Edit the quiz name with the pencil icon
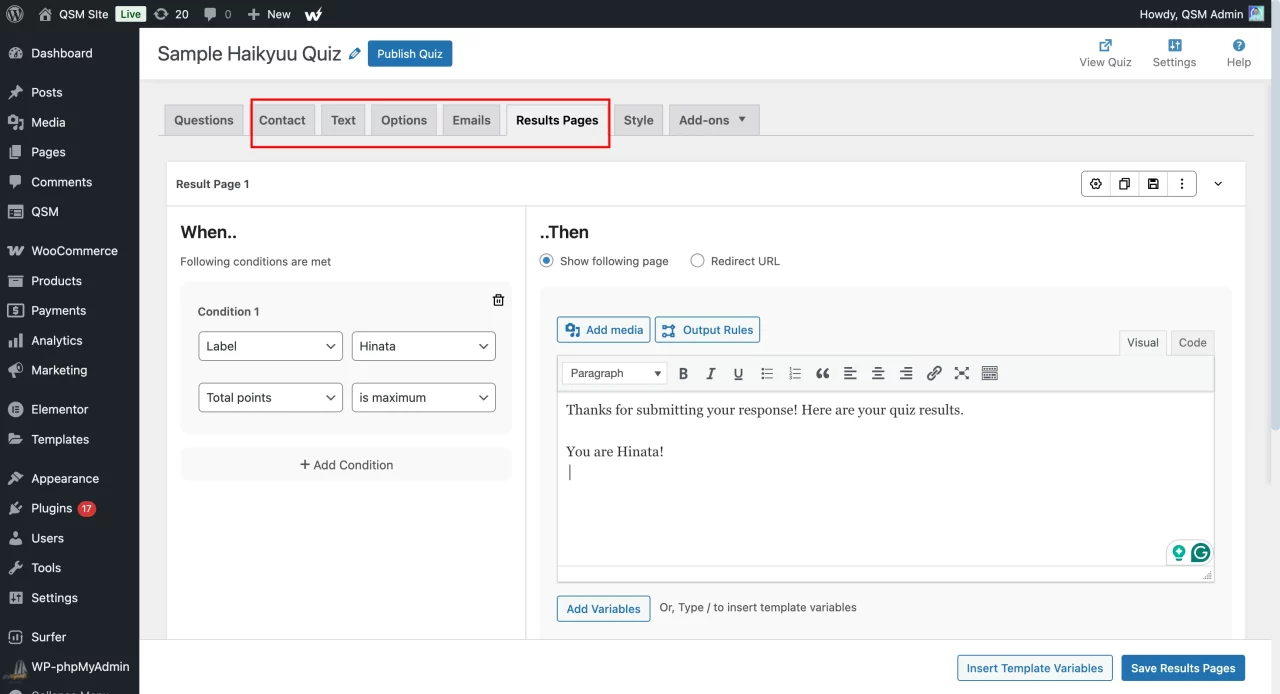1280x694 pixels. pos(355,54)
